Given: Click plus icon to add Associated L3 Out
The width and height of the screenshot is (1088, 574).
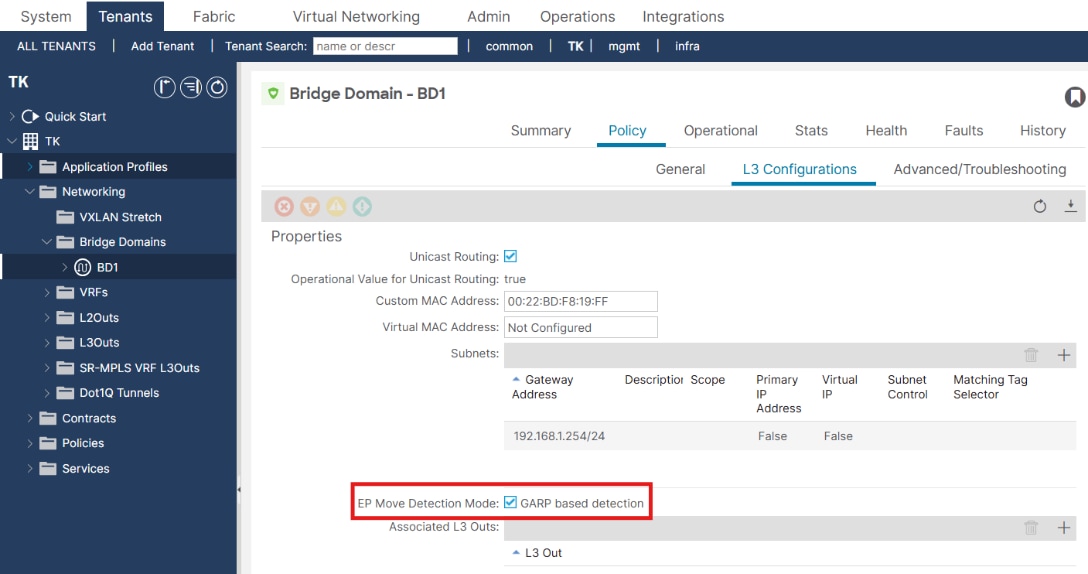Looking at the screenshot, I should pyautogui.click(x=1064, y=528).
